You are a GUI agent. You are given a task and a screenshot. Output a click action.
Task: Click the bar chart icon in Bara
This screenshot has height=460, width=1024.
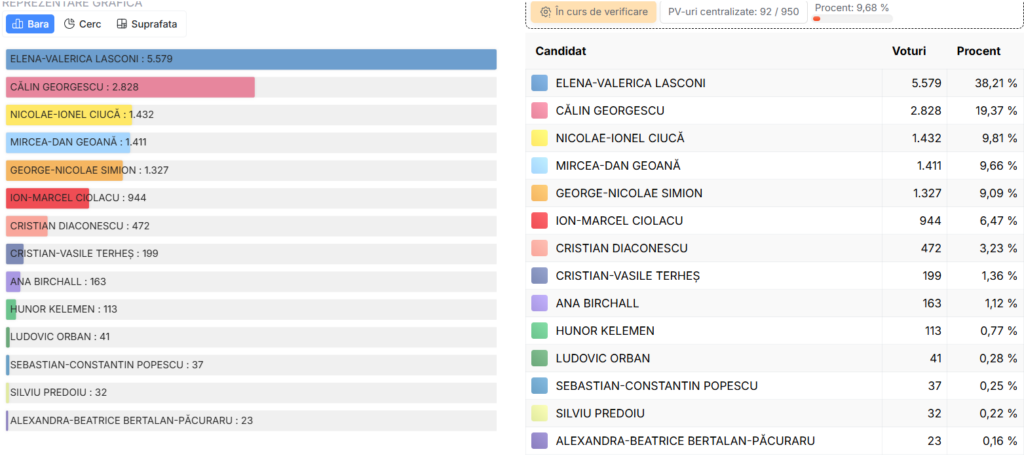(18, 23)
